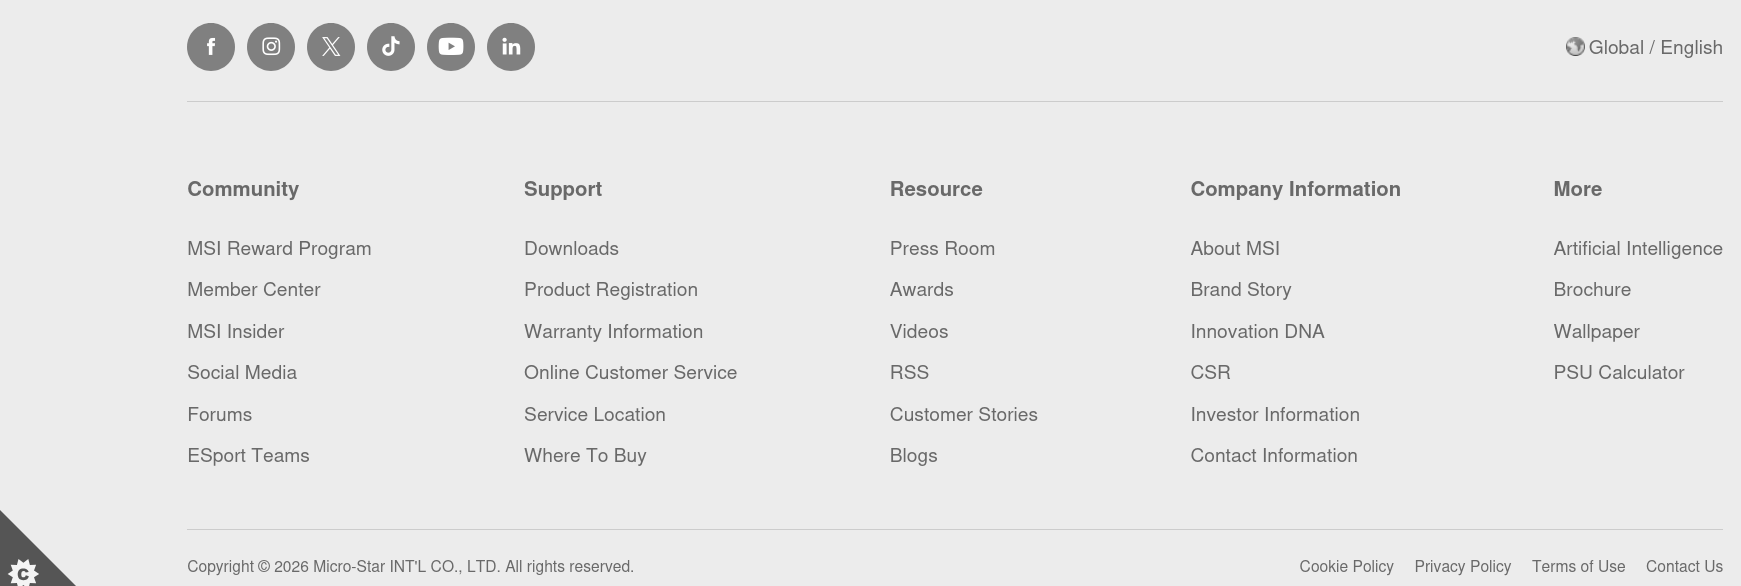The image size is (1741, 586).
Task: Open the X (Twitter) icon
Action: click(331, 47)
